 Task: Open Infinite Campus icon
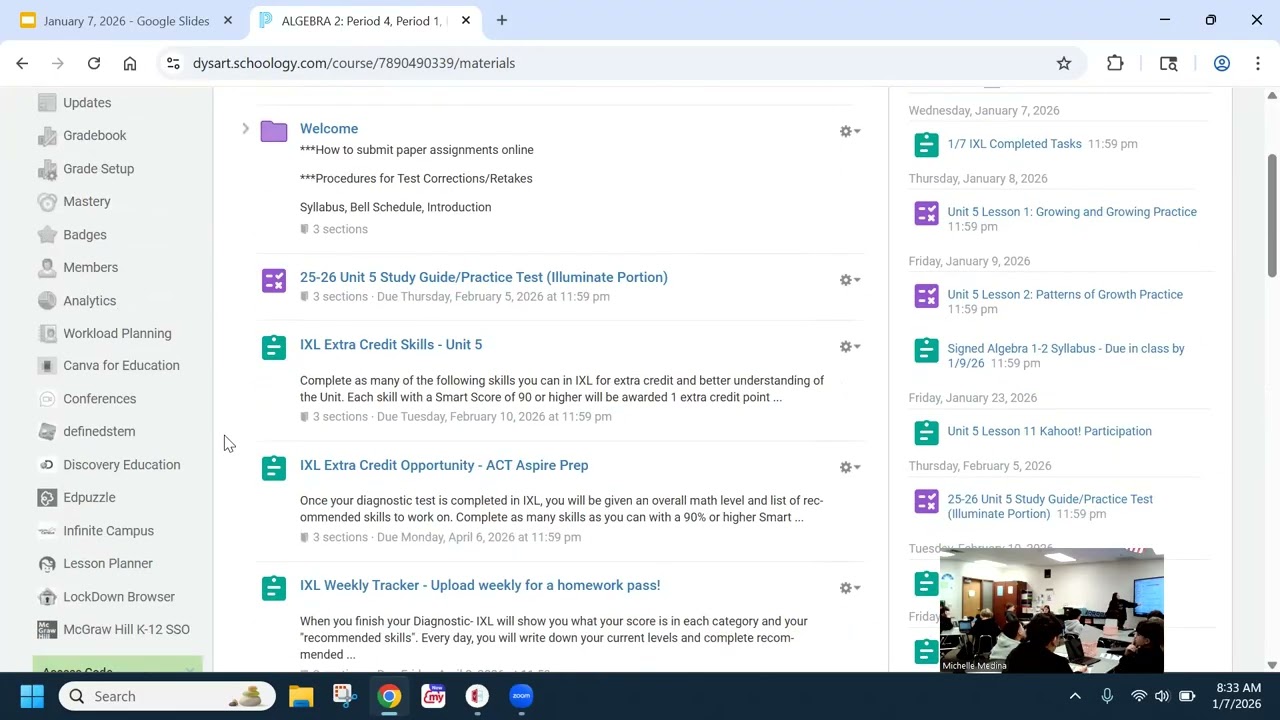(47, 530)
